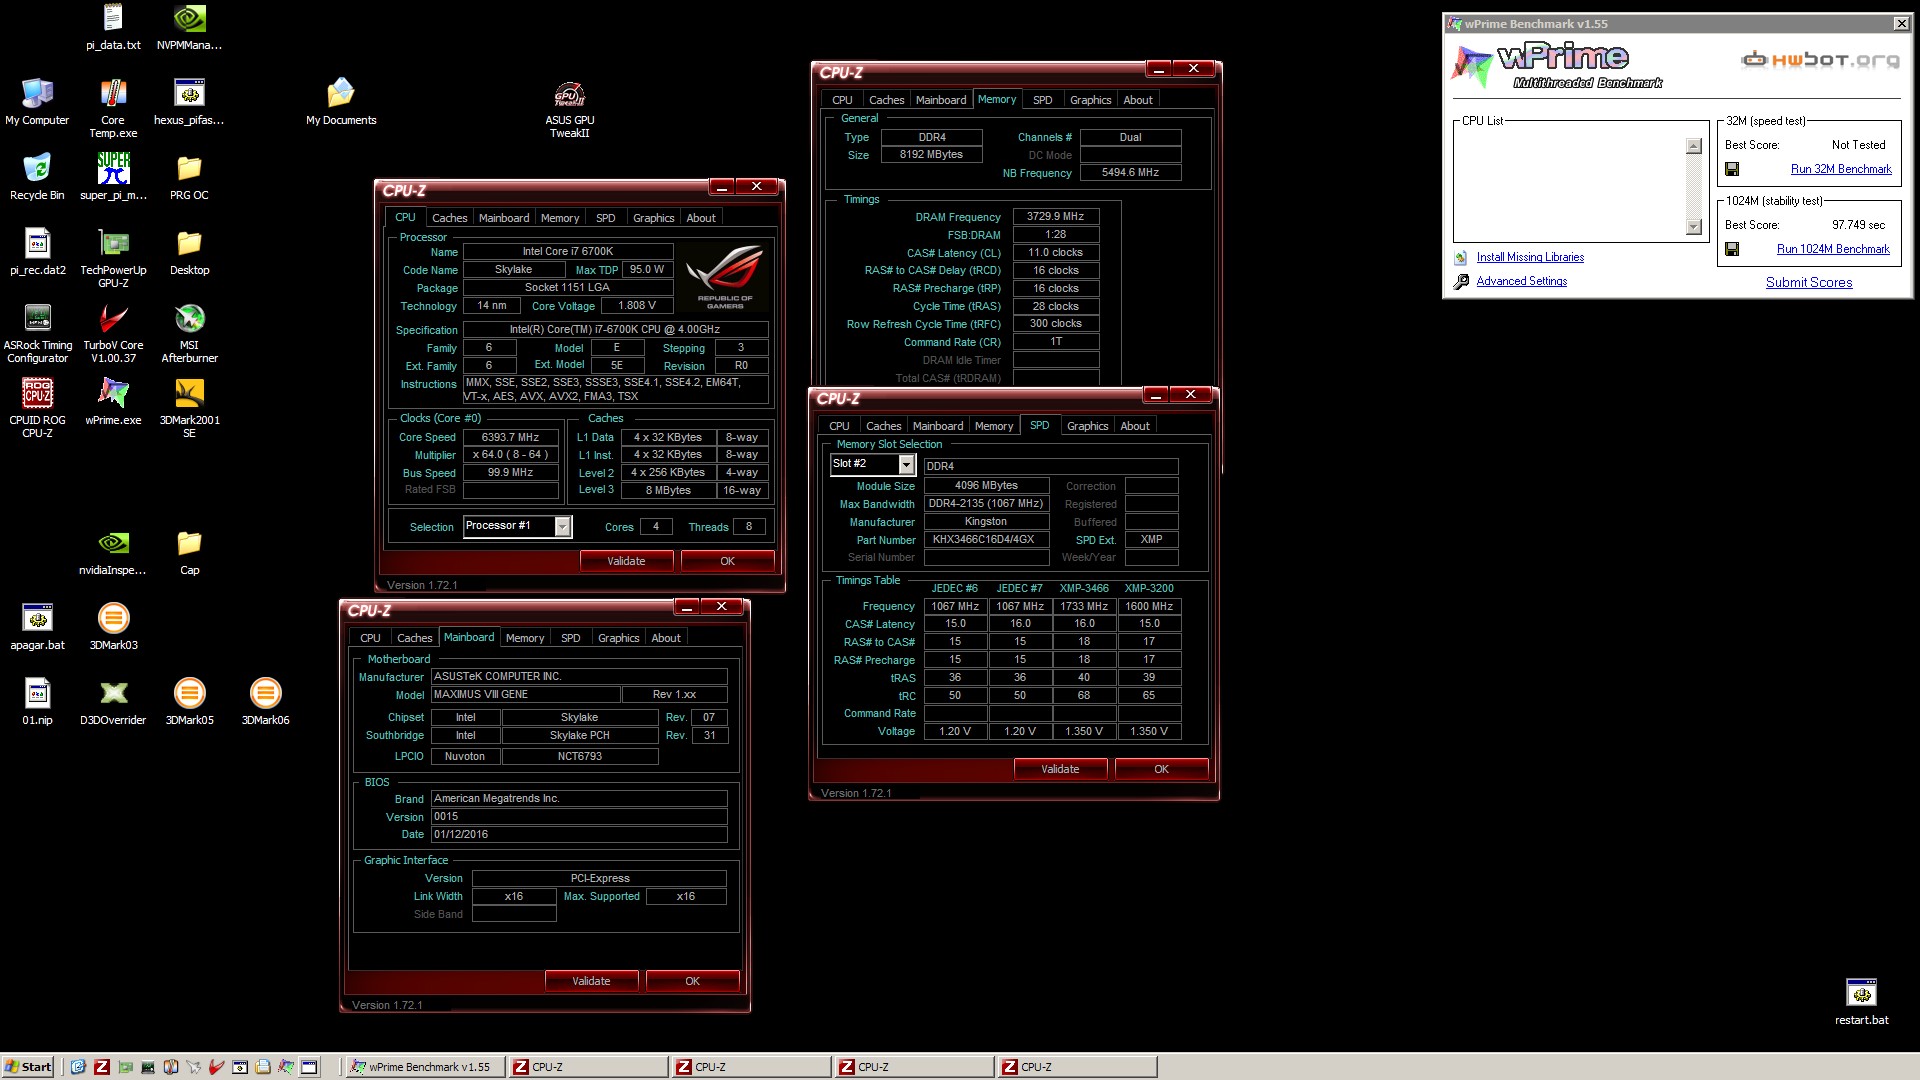Image resolution: width=1920 pixels, height=1080 pixels.
Task: Select SPD tab in Memory window
Action: pyautogui.click(x=1042, y=100)
